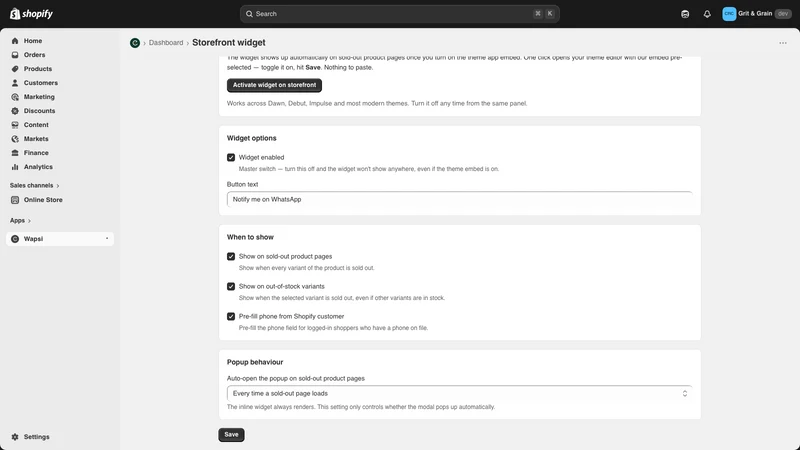
Task: Click Activate widget on storefront button
Action: pyautogui.click(x=274, y=85)
